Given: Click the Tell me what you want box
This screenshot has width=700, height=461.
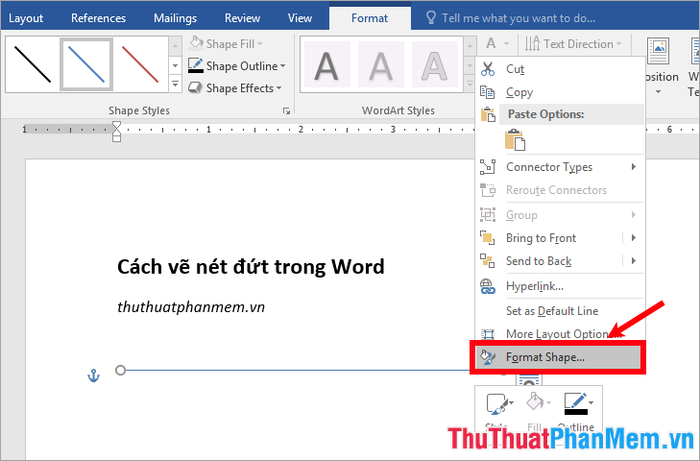Looking at the screenshot, I should pos(518,18).
